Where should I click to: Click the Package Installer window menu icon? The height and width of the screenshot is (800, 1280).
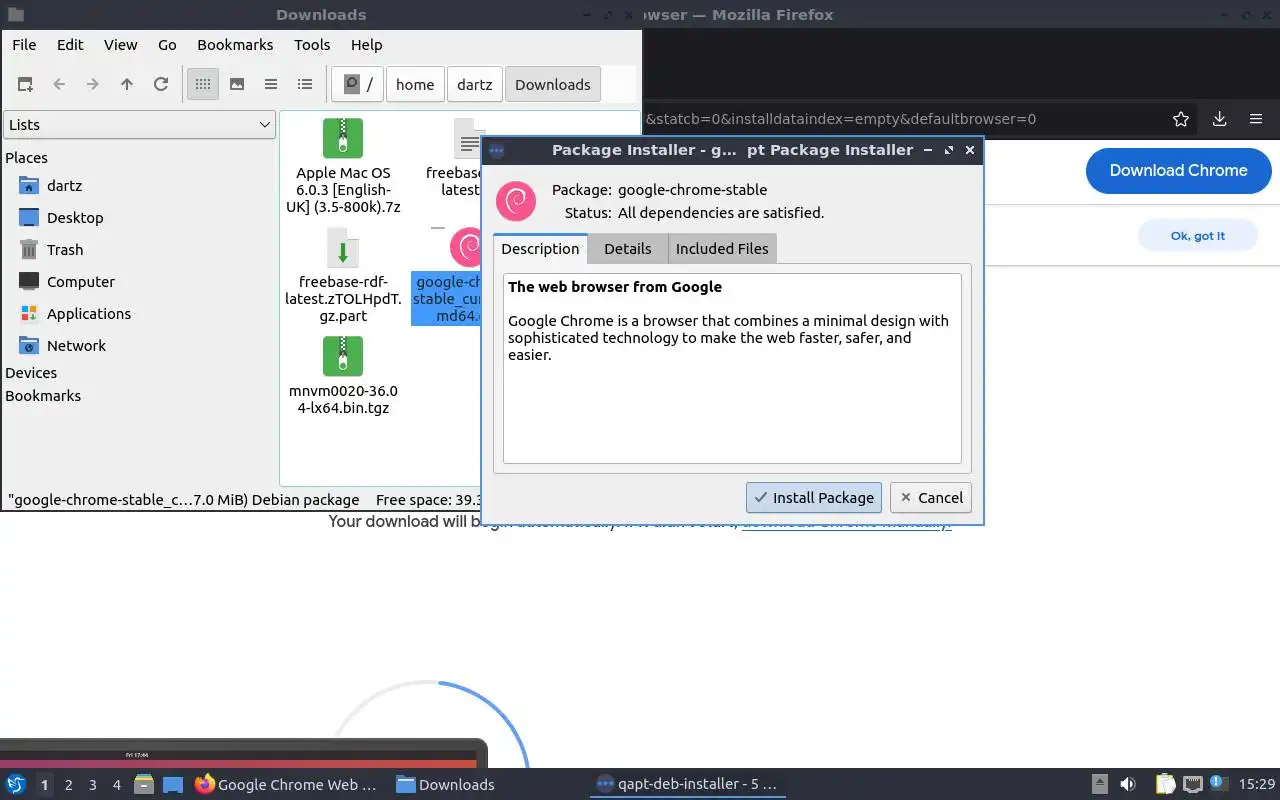click(x=497, y=150)
